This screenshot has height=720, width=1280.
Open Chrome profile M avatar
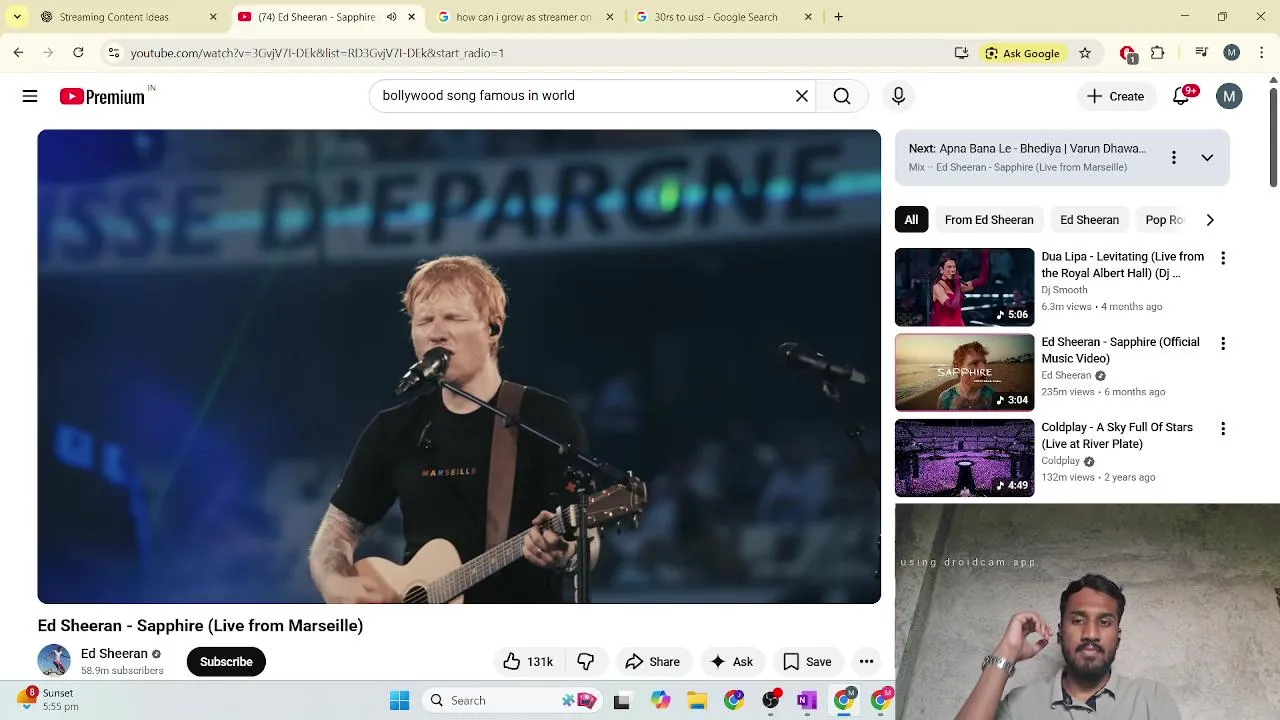(1232, 53)
